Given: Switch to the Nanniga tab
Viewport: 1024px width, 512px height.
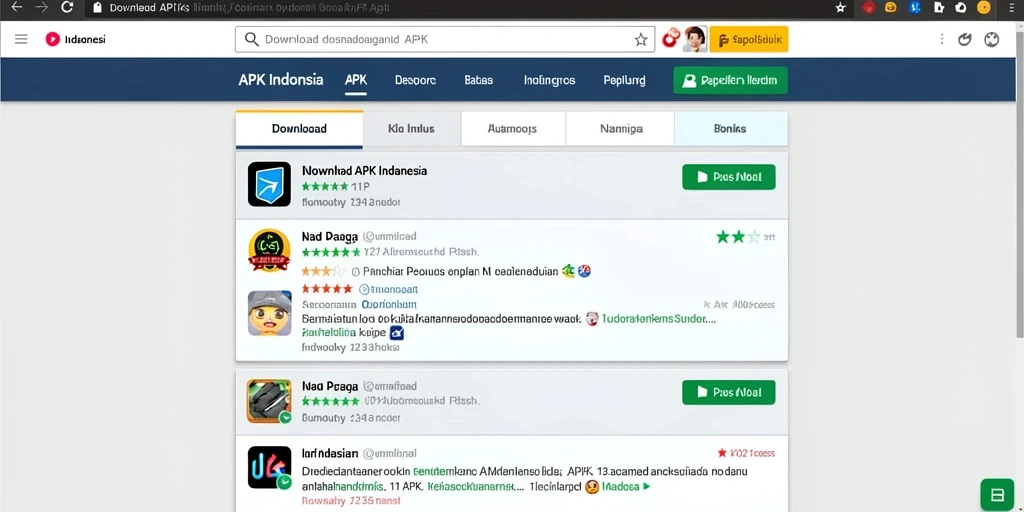Looking at the screenshot, I should point(621,129).
